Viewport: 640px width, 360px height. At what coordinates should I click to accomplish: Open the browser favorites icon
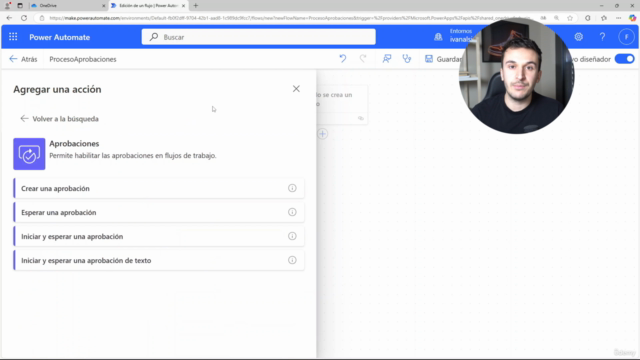coord(604,18)
